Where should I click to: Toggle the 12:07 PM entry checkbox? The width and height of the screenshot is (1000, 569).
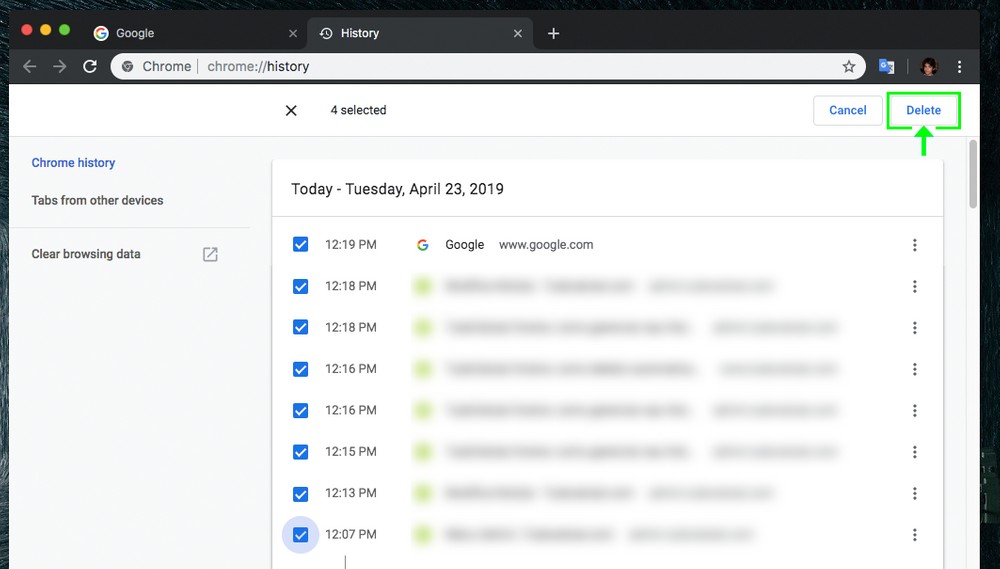coord(300,535)
